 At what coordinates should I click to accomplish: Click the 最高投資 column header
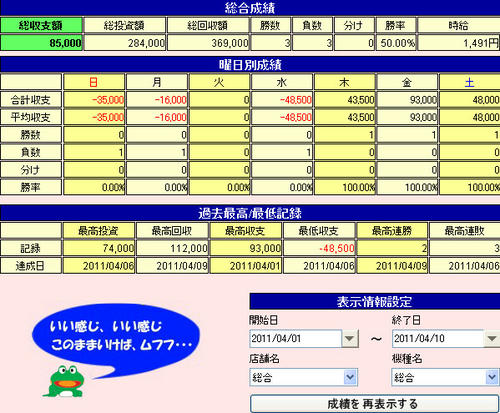click(x=99, y=231)
